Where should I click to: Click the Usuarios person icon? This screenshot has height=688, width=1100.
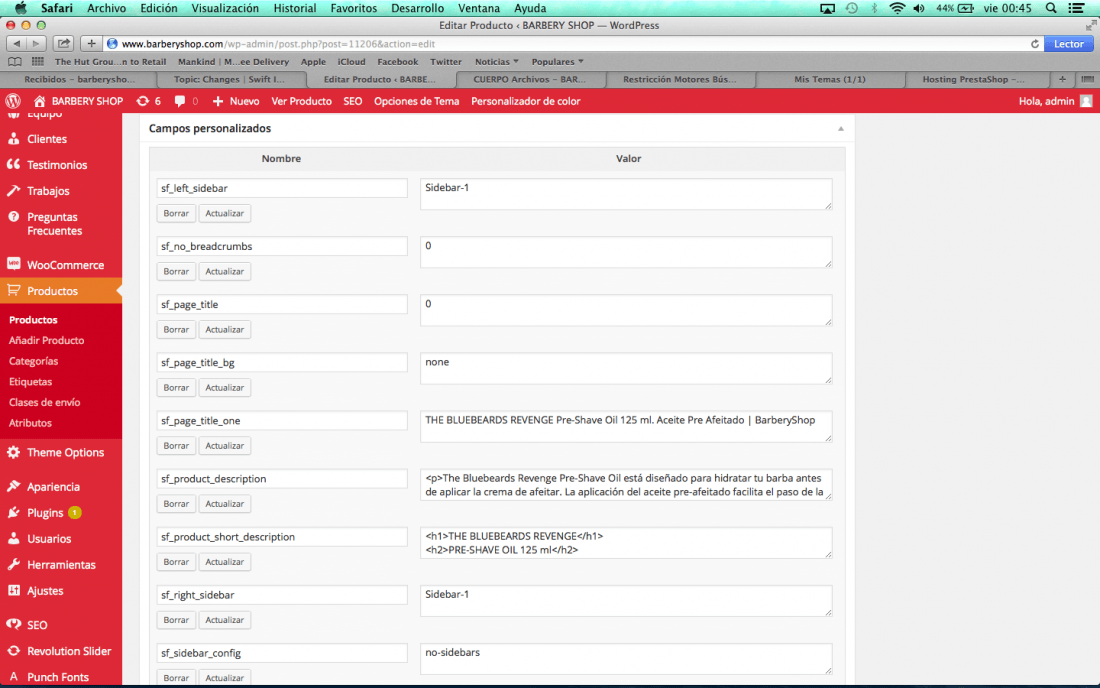13,539
